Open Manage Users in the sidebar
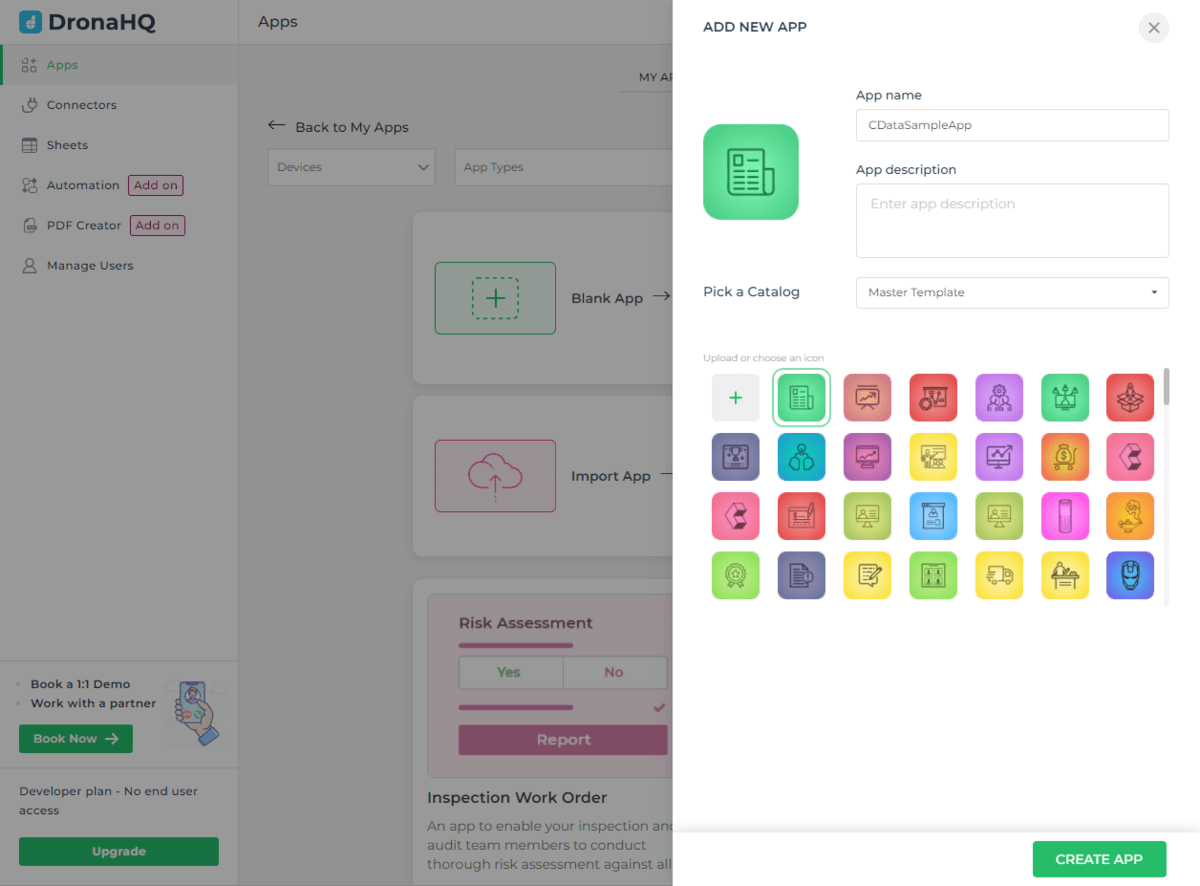1200x886 pixels. 119,265
